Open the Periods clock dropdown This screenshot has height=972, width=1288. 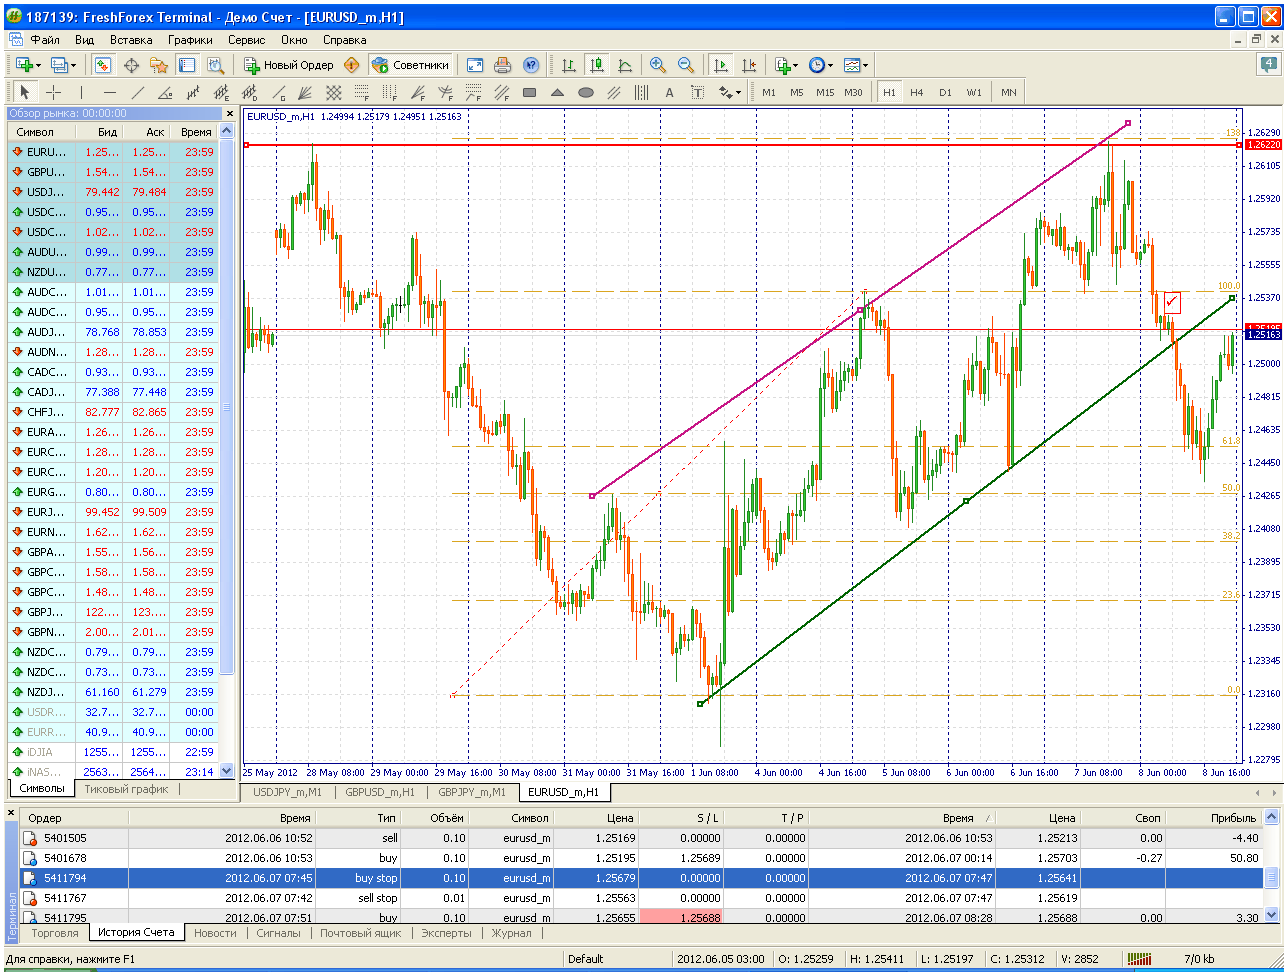tap(821, 65)
